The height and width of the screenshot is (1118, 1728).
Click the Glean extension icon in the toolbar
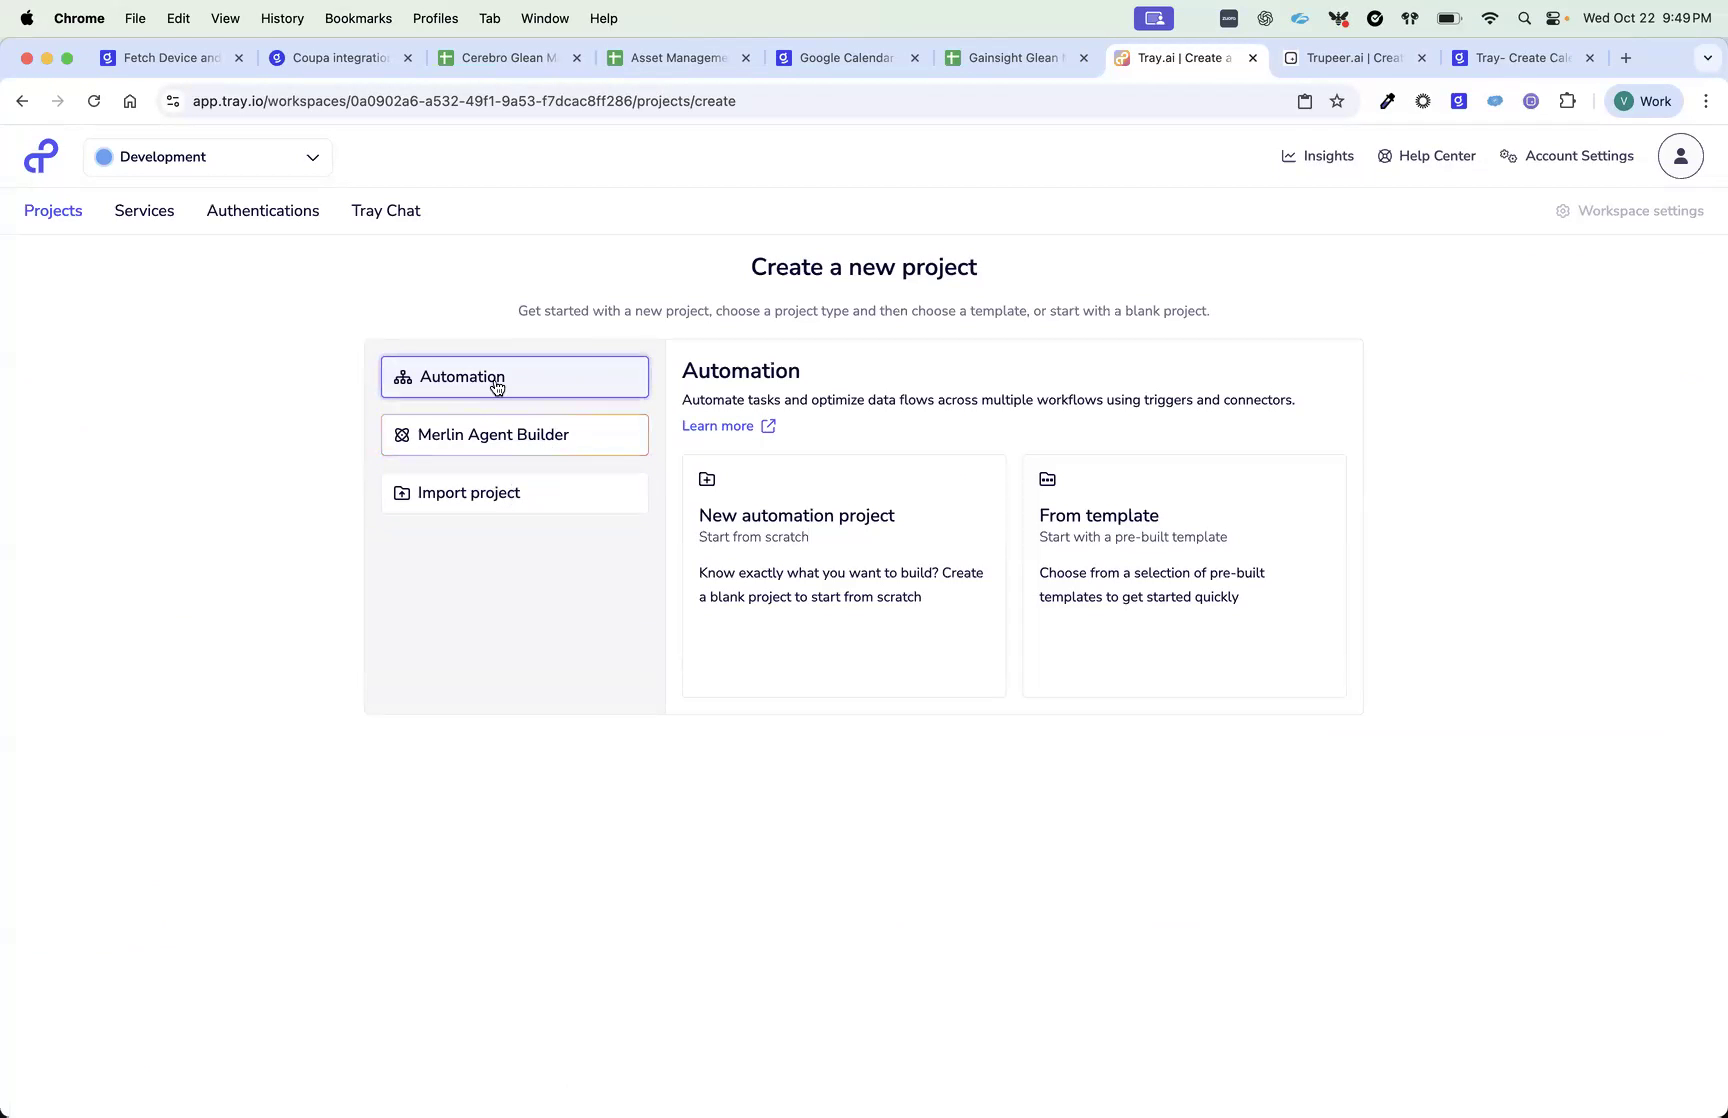(1458, 101)
